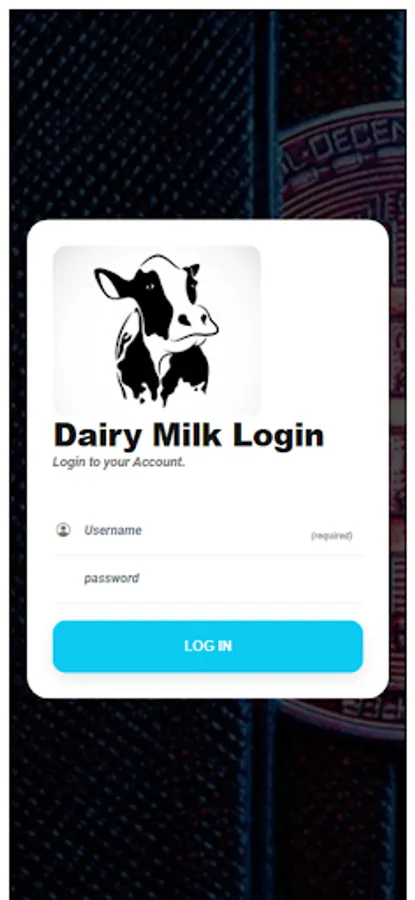The height and width of the screenshot is (900, 415).
Task: Click the divider line under the Username field
Action: [208, 555]
